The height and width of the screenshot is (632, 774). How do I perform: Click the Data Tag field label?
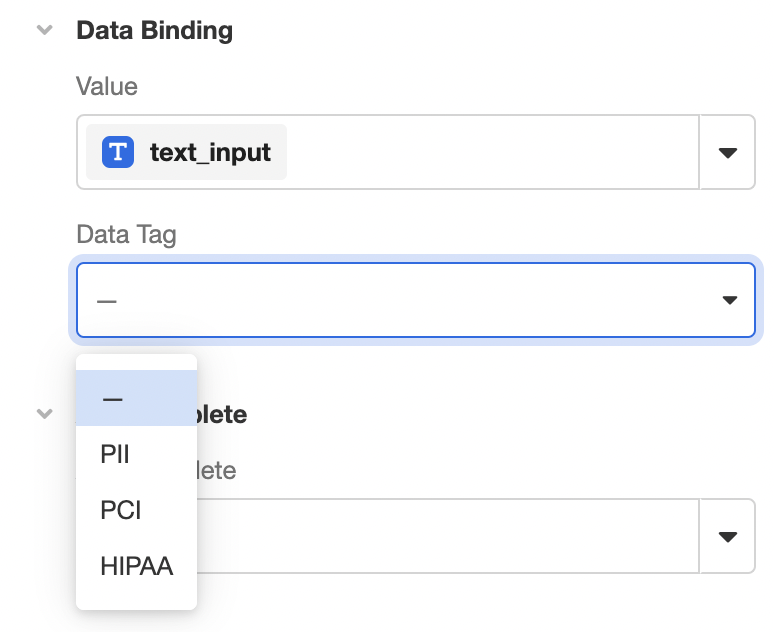(126, 235)
